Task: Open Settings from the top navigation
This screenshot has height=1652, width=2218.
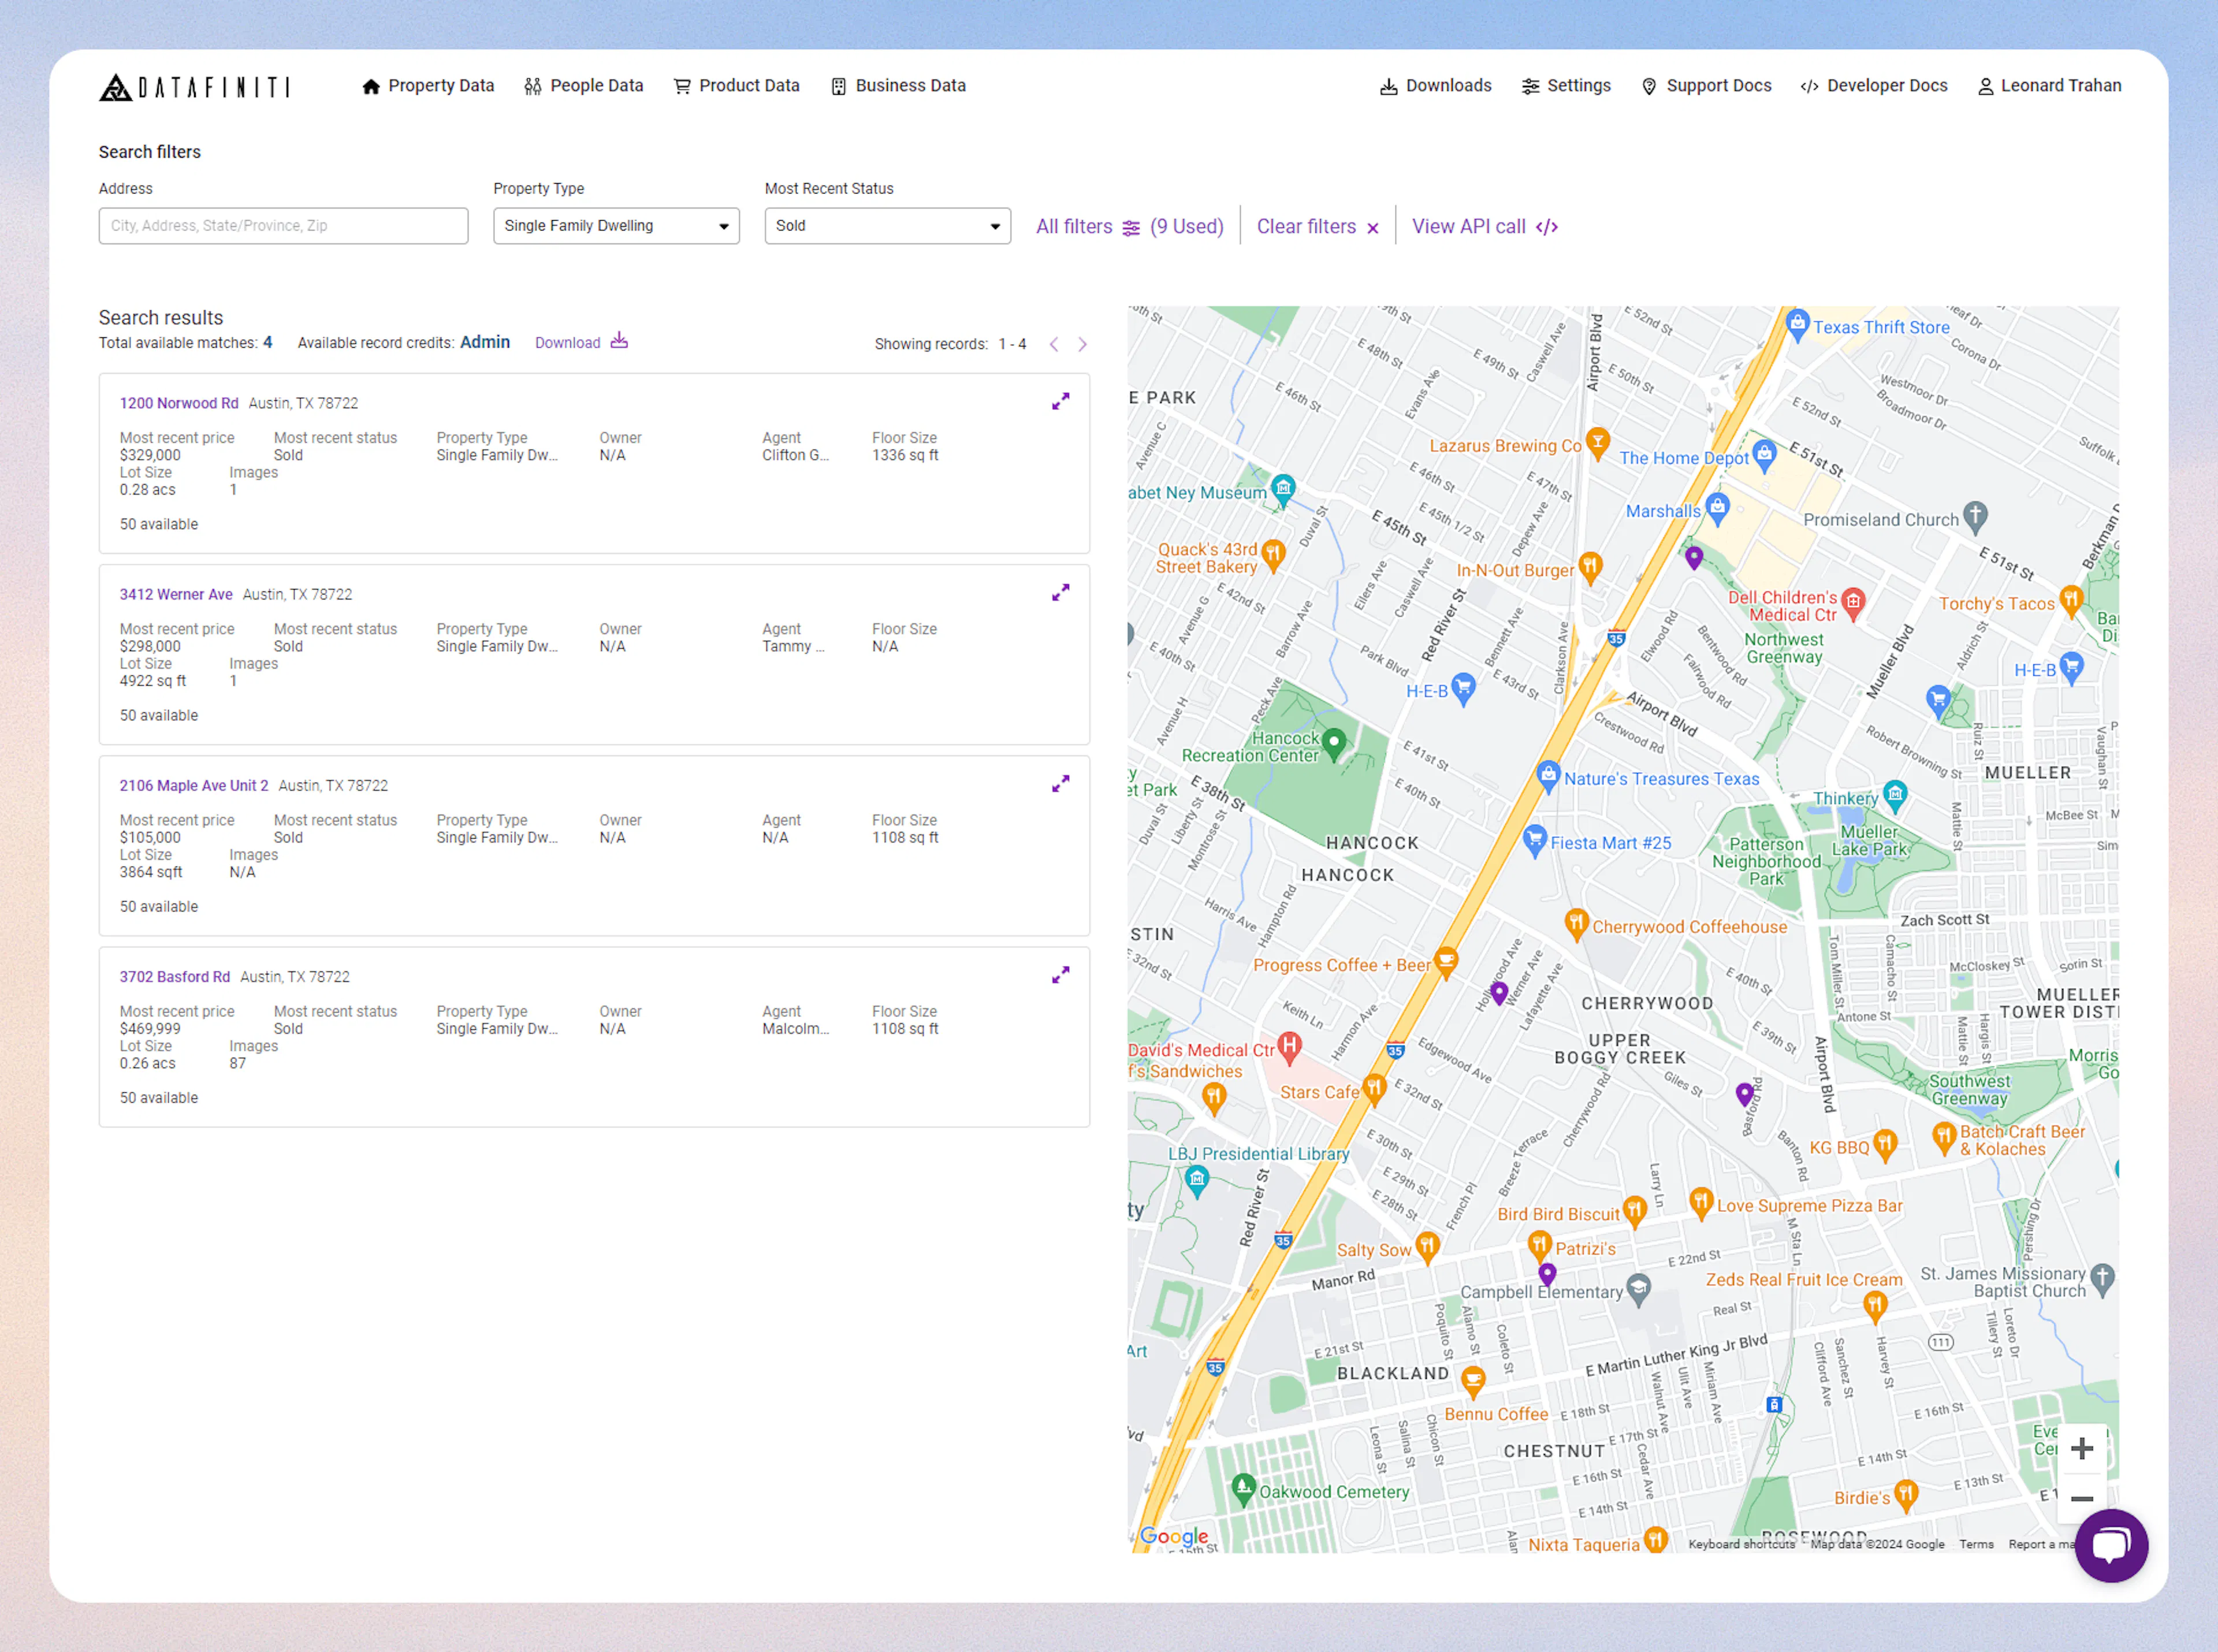Action: (1566, 86)
